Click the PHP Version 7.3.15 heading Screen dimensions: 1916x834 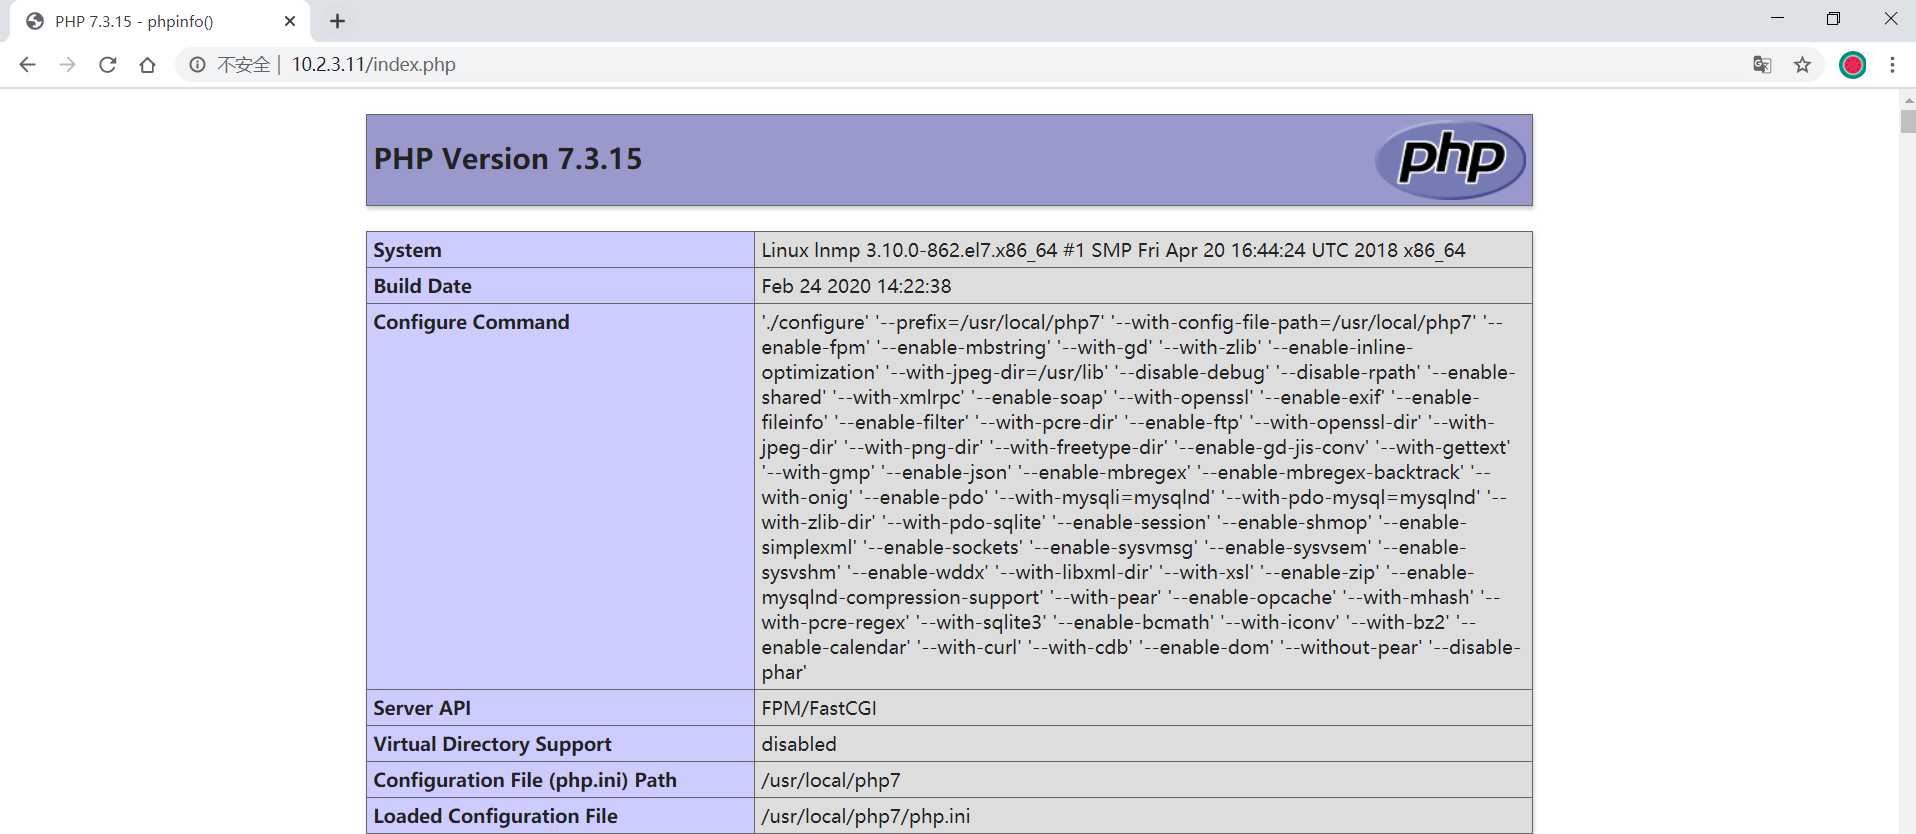(508, 159)
